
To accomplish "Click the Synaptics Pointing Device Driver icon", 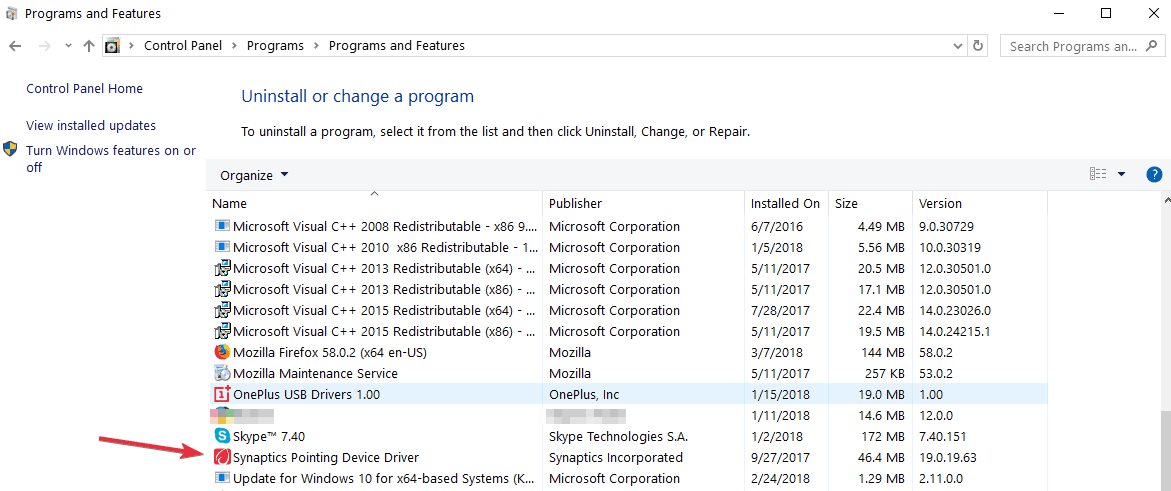I will (222, 457).
